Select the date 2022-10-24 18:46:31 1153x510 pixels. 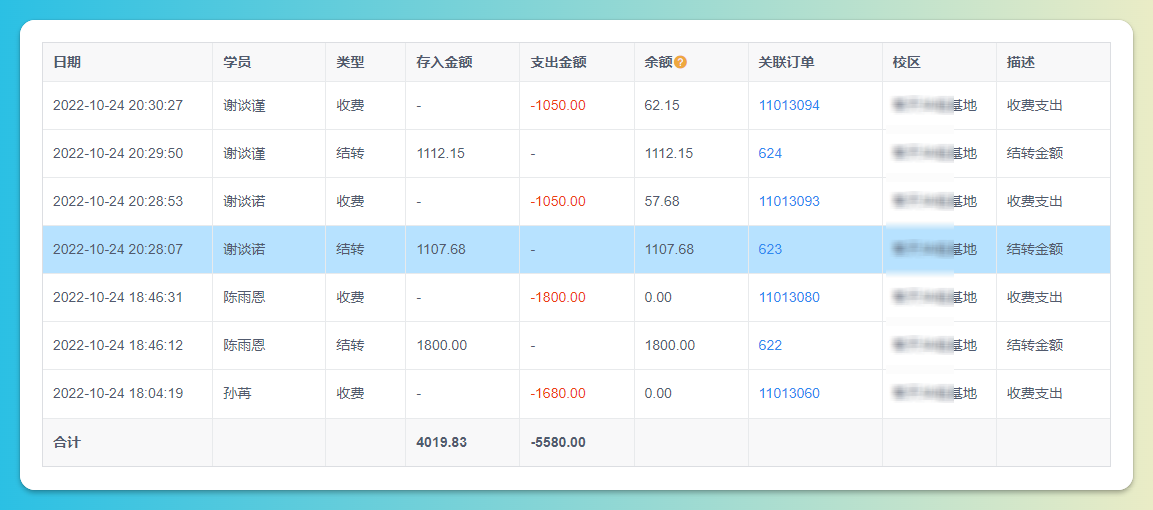[118, 298]
